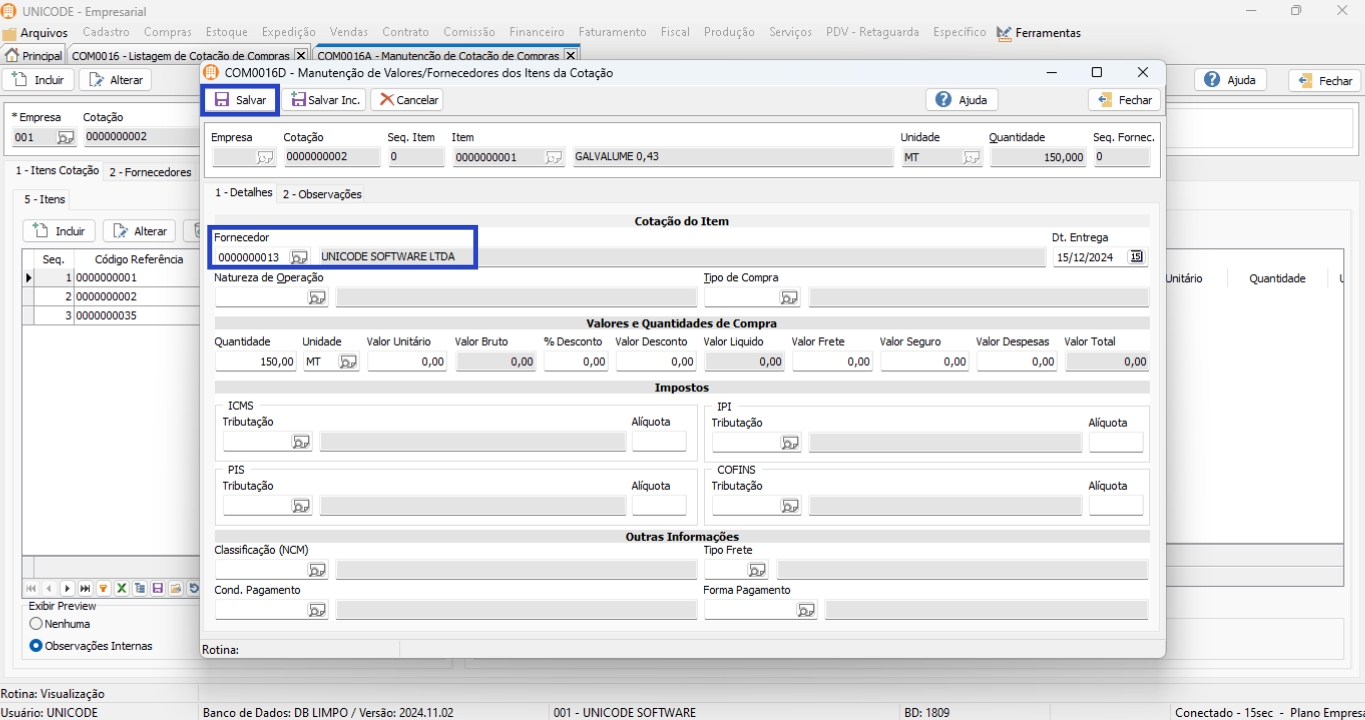Open the Tipo de Compra lookup icon
Screen dimensions: 1365x720
[790, 298]
